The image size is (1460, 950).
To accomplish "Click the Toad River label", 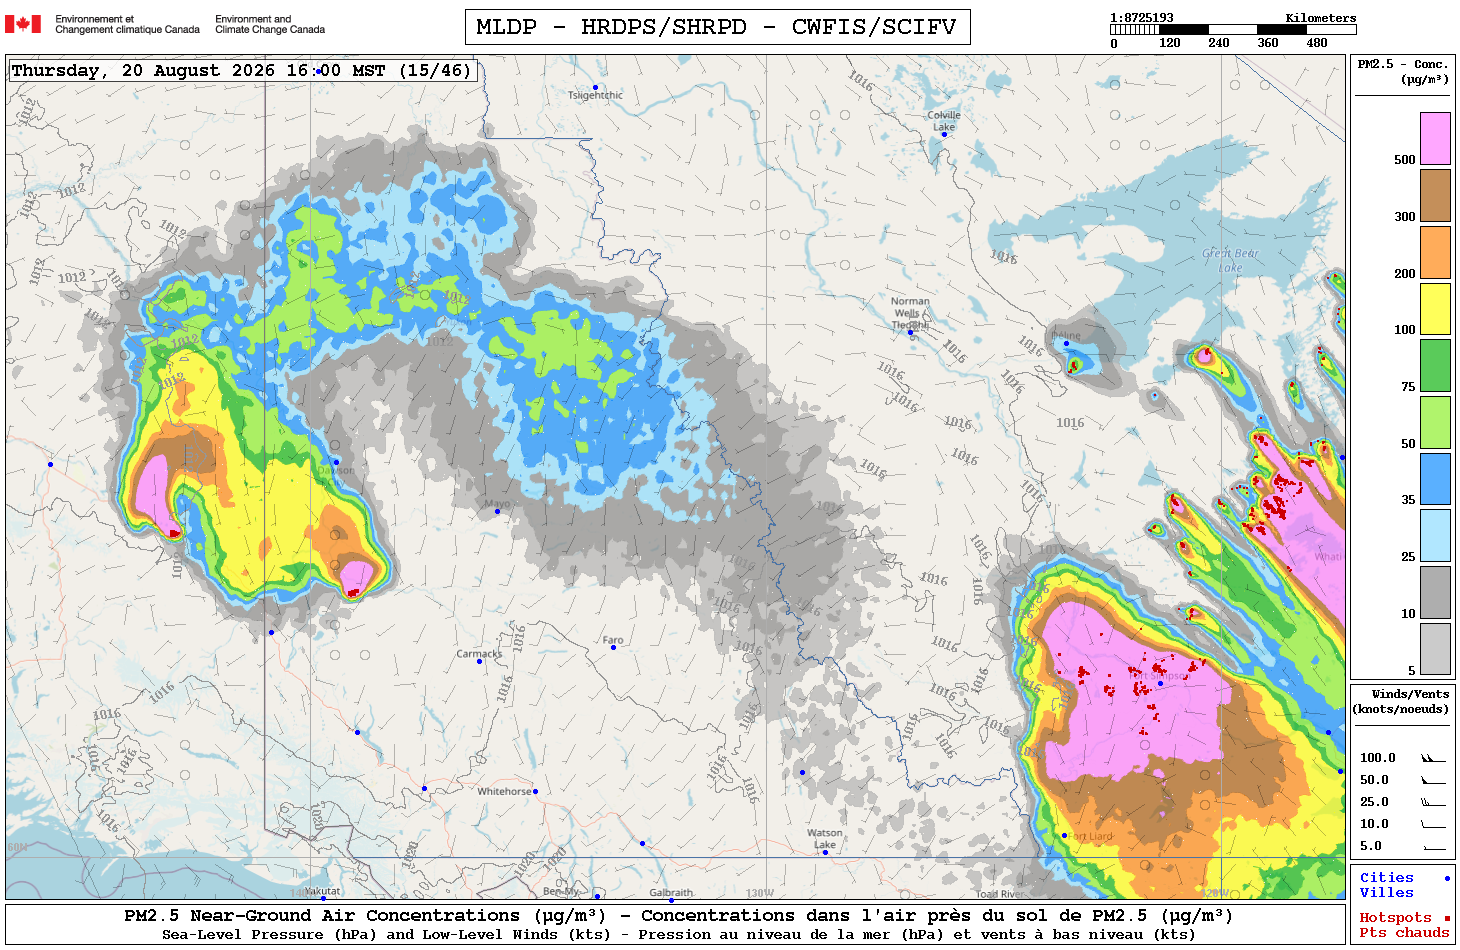I will tap(999, 894).
